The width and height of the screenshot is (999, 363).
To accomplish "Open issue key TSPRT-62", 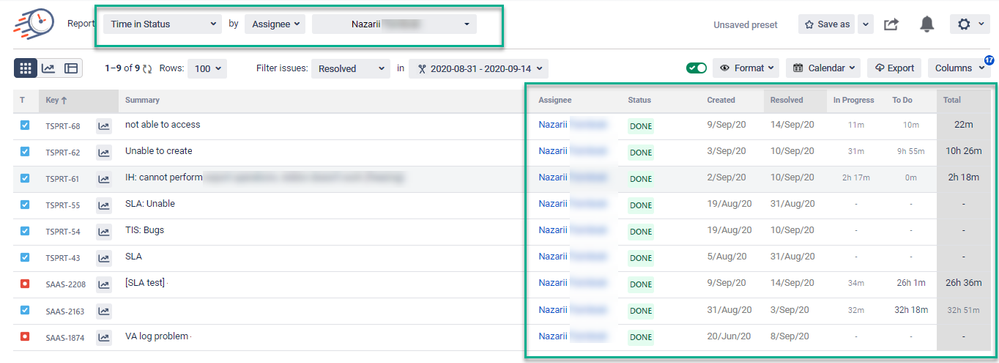I will (x=63, y=152).
